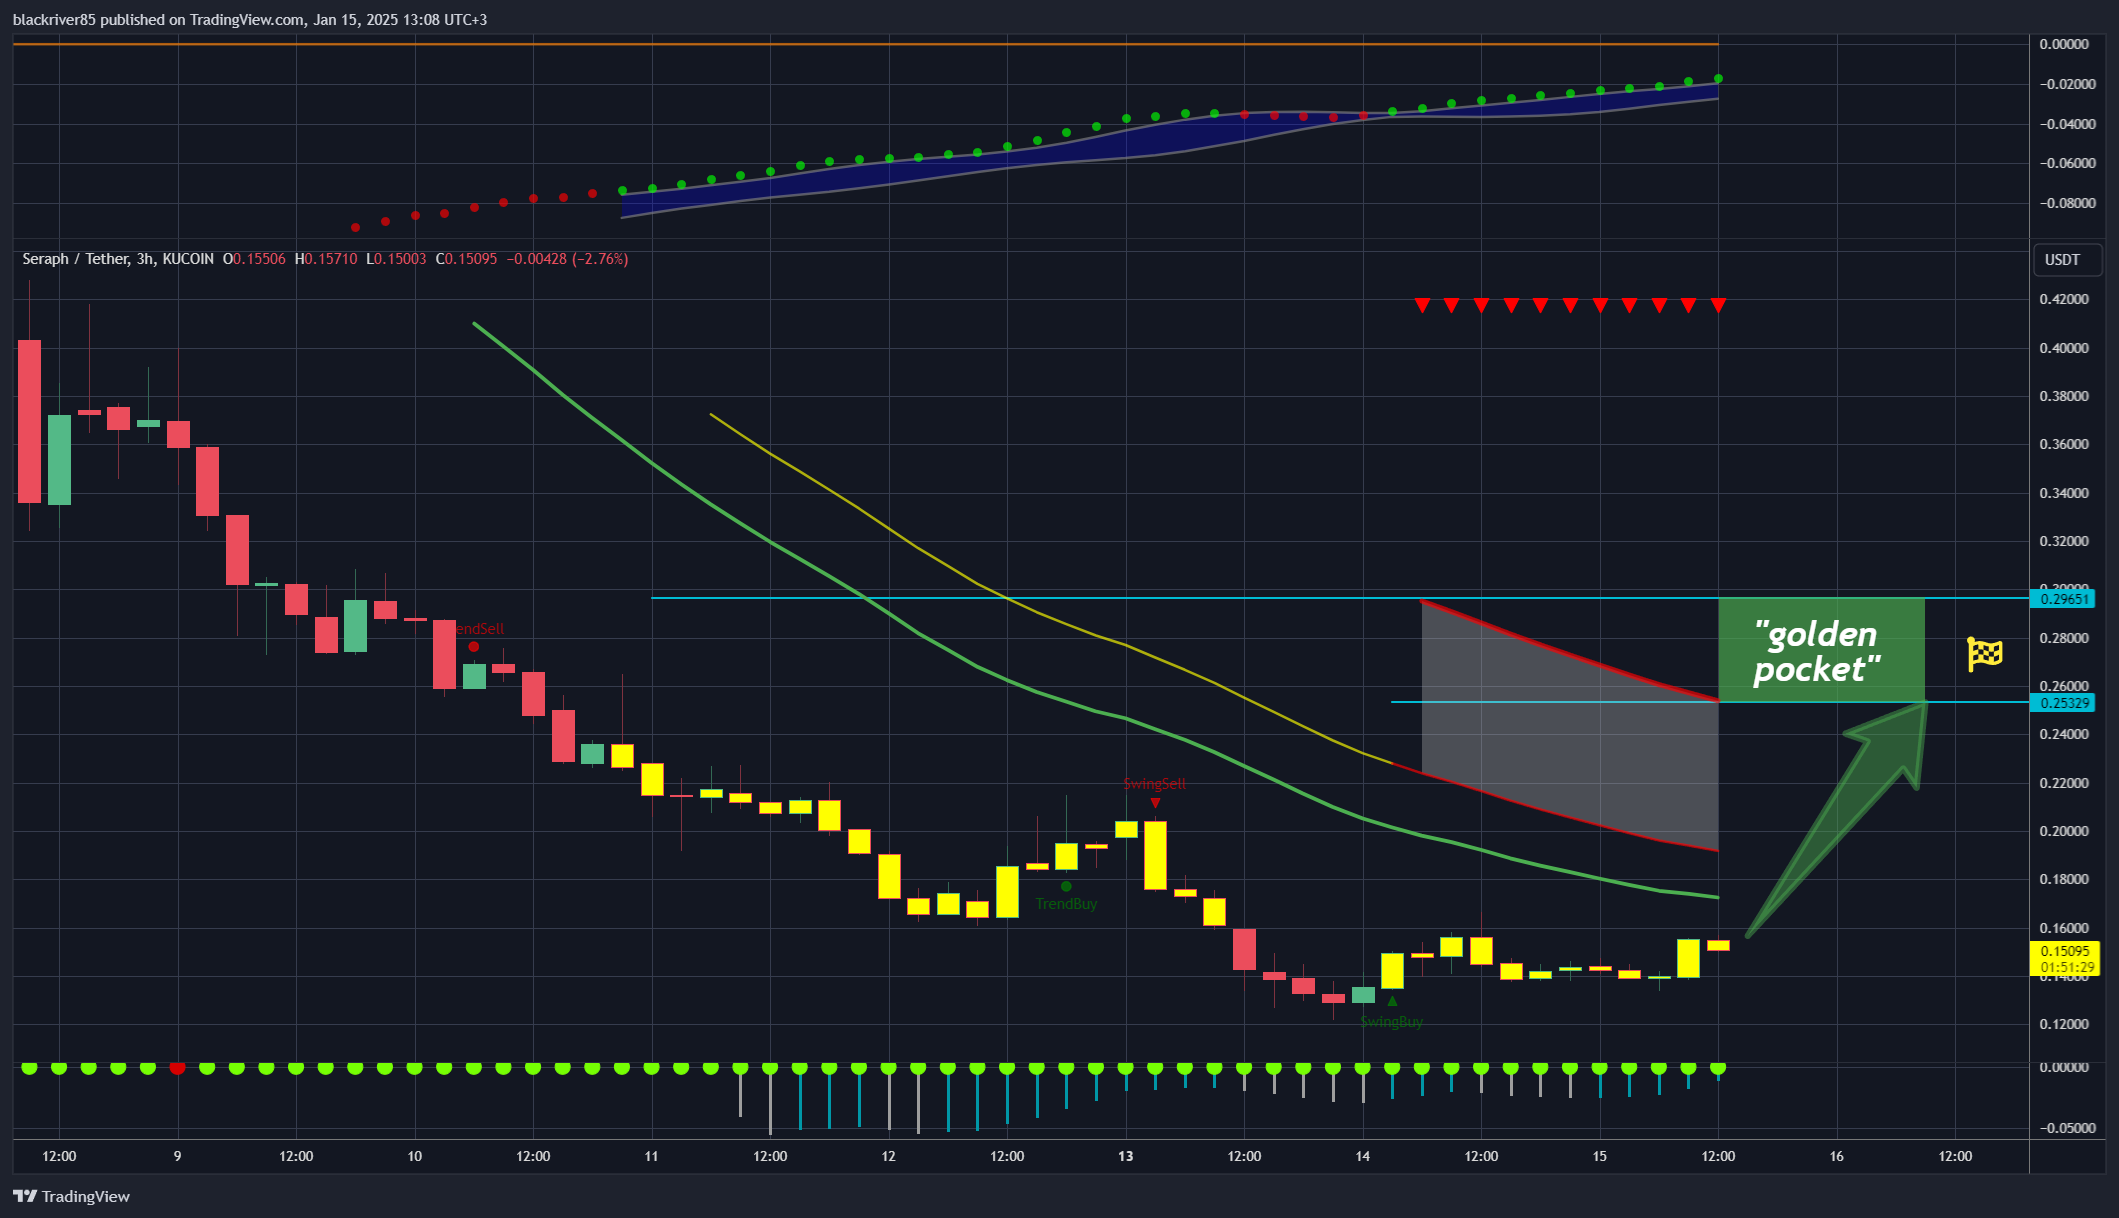
Task: Click the TrendBuy text label
Action: pyautogui.click(x=1066, y=904)
